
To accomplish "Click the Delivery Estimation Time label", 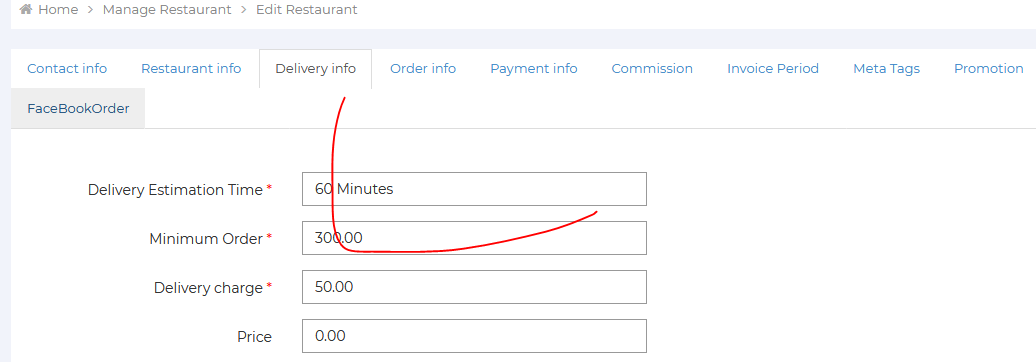I will [175, 190].
